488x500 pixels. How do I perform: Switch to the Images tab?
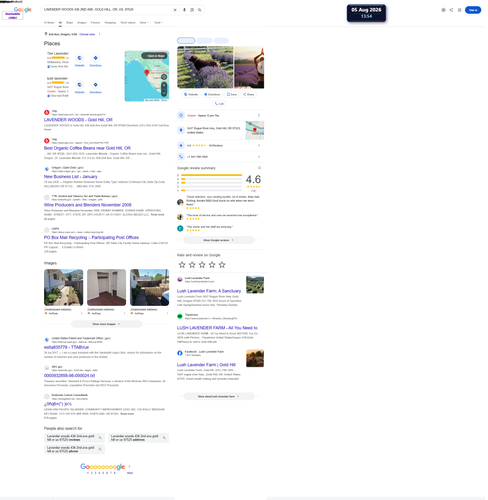pos(82,22)
